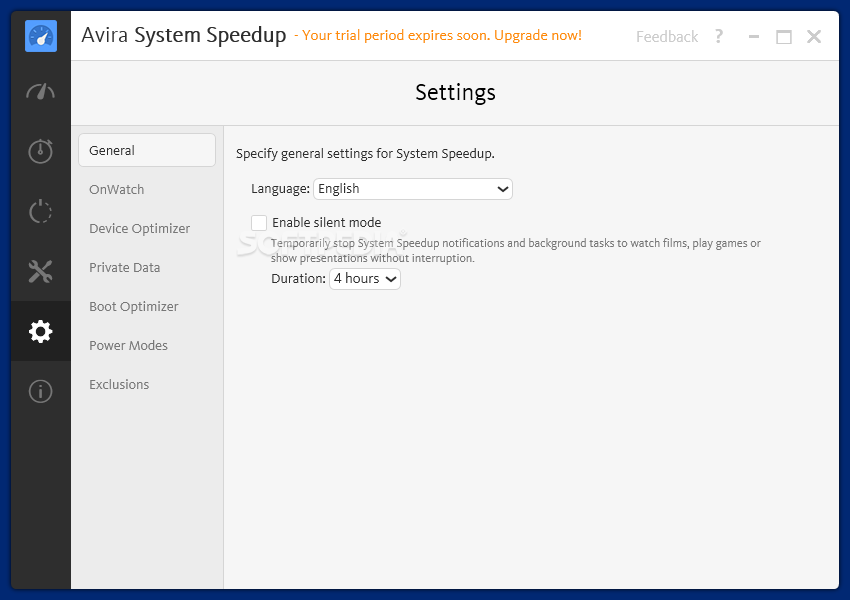Click the question mark help icon

[x=719, y=36]
